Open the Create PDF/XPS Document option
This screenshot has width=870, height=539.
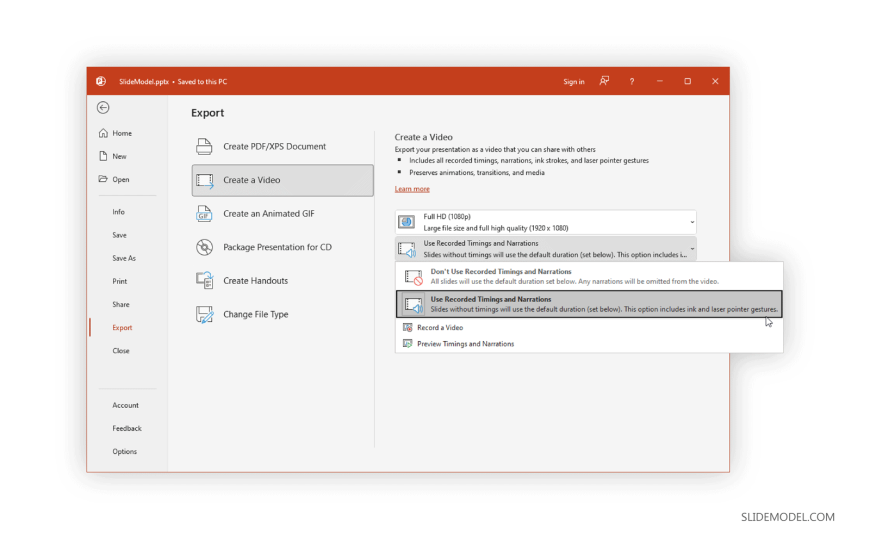click(282, 147)
